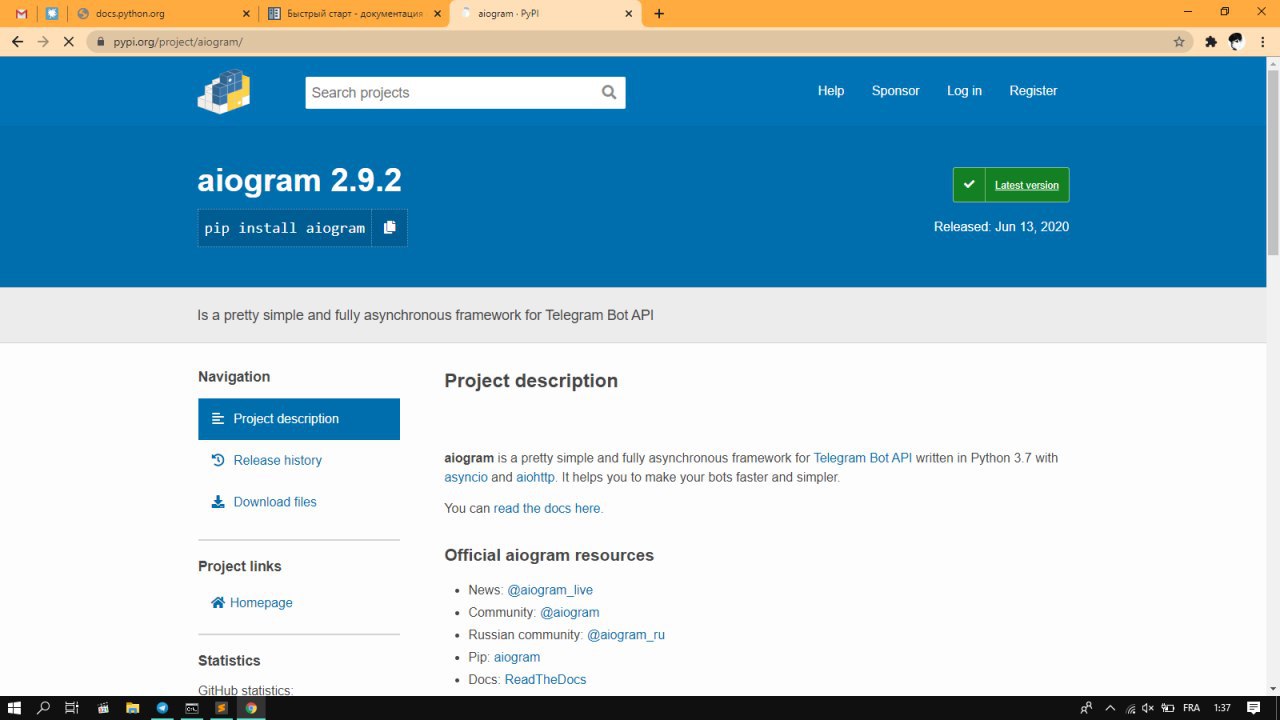Go forward in browser history
Viewport: 1280px width, 720px height.
[43, 42]
